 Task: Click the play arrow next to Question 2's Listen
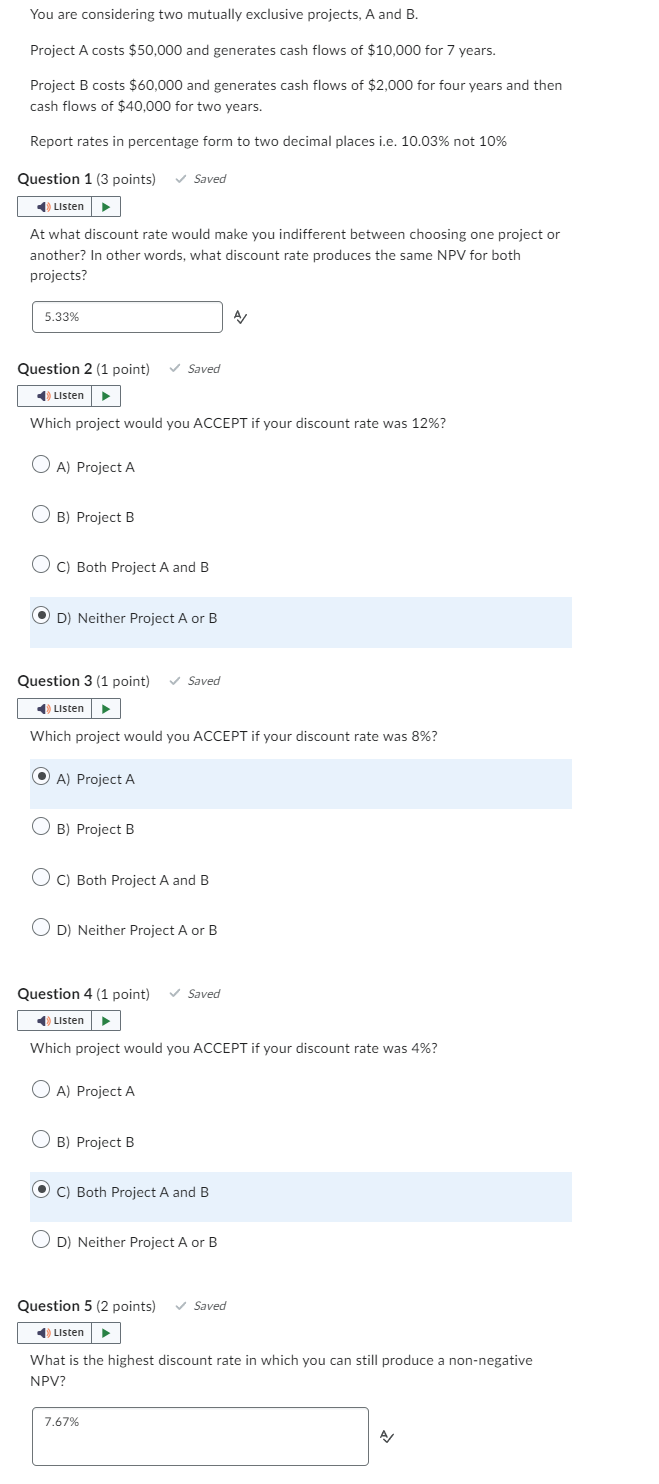pos(106,395)
